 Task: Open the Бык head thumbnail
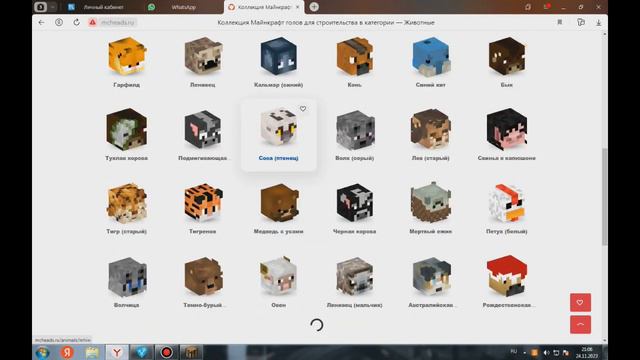pyautogui.click(x=507, y=56)
